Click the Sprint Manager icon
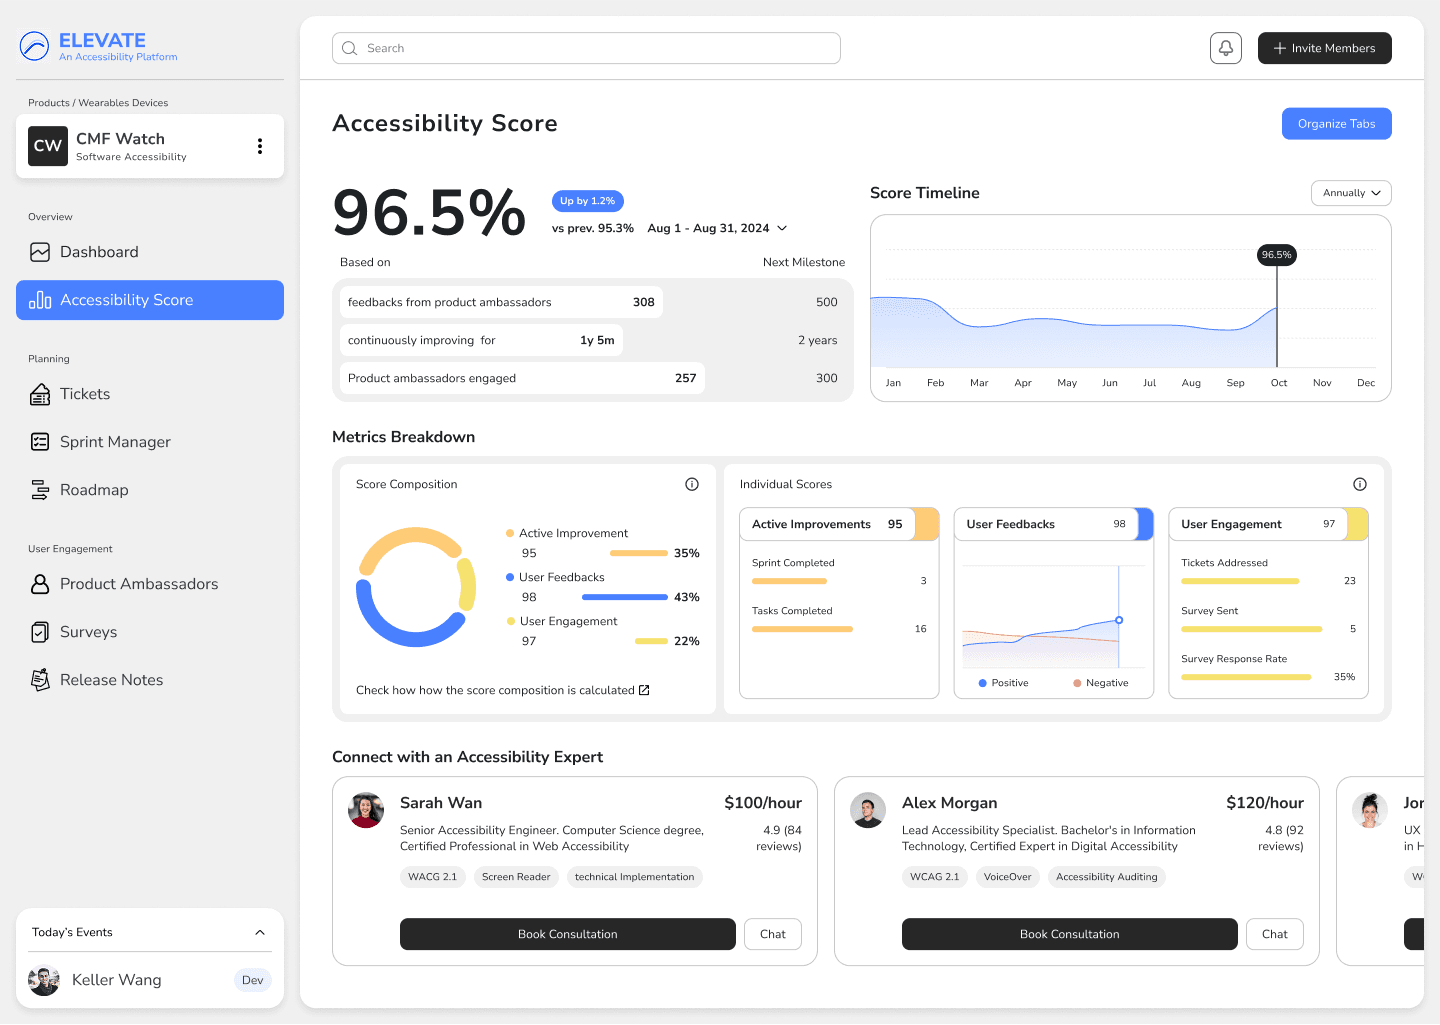This screenshot has width=1440, height=1025. point(40,441)
